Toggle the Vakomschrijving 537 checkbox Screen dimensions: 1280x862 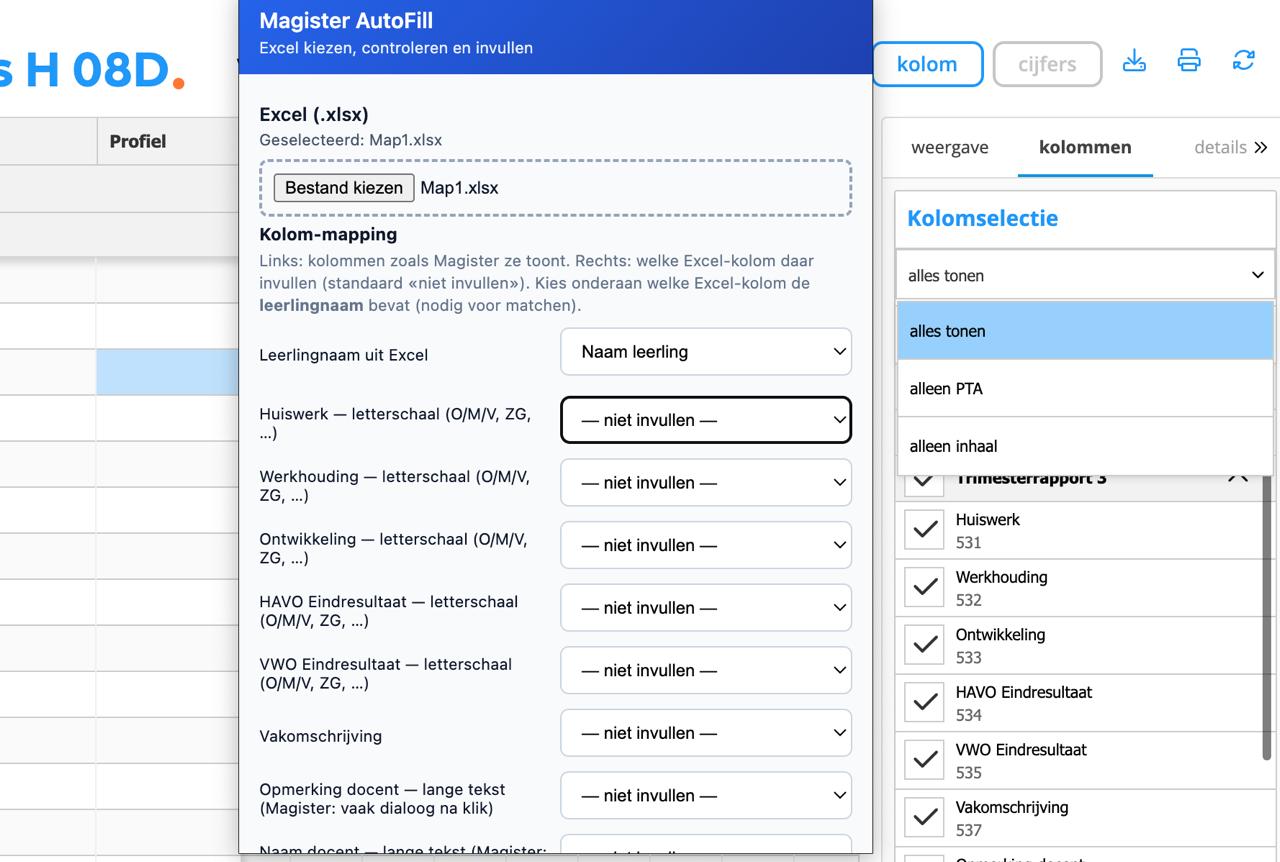pyautogui.click(x=924, y=817)
